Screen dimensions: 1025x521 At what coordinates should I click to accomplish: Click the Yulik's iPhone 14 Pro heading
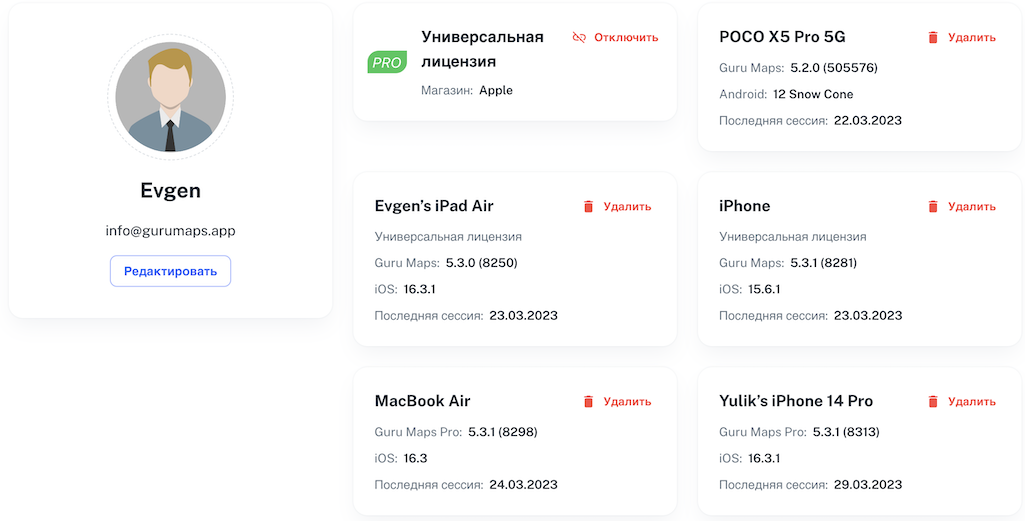point(796,401)
